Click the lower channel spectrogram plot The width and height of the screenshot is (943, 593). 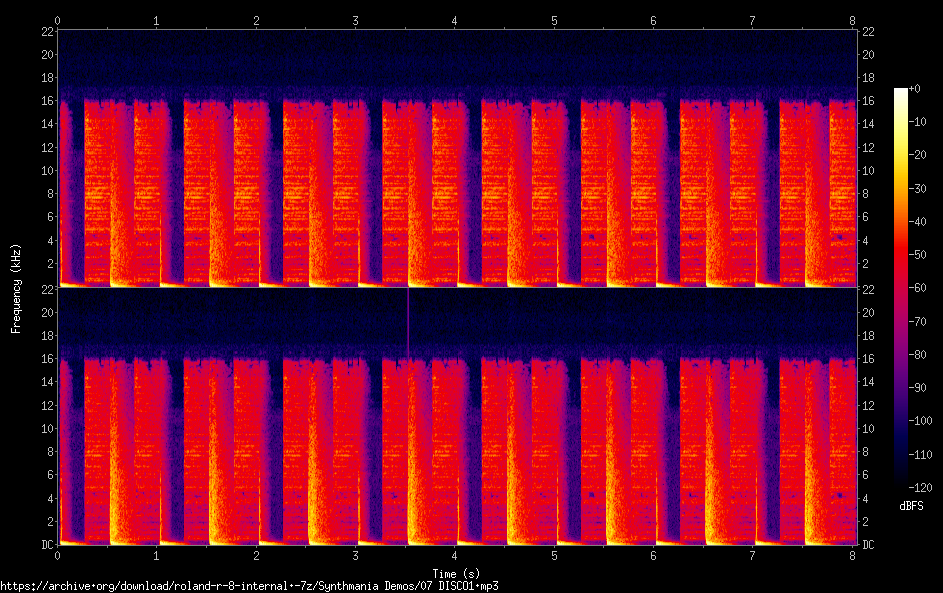[x=457, y=416]
